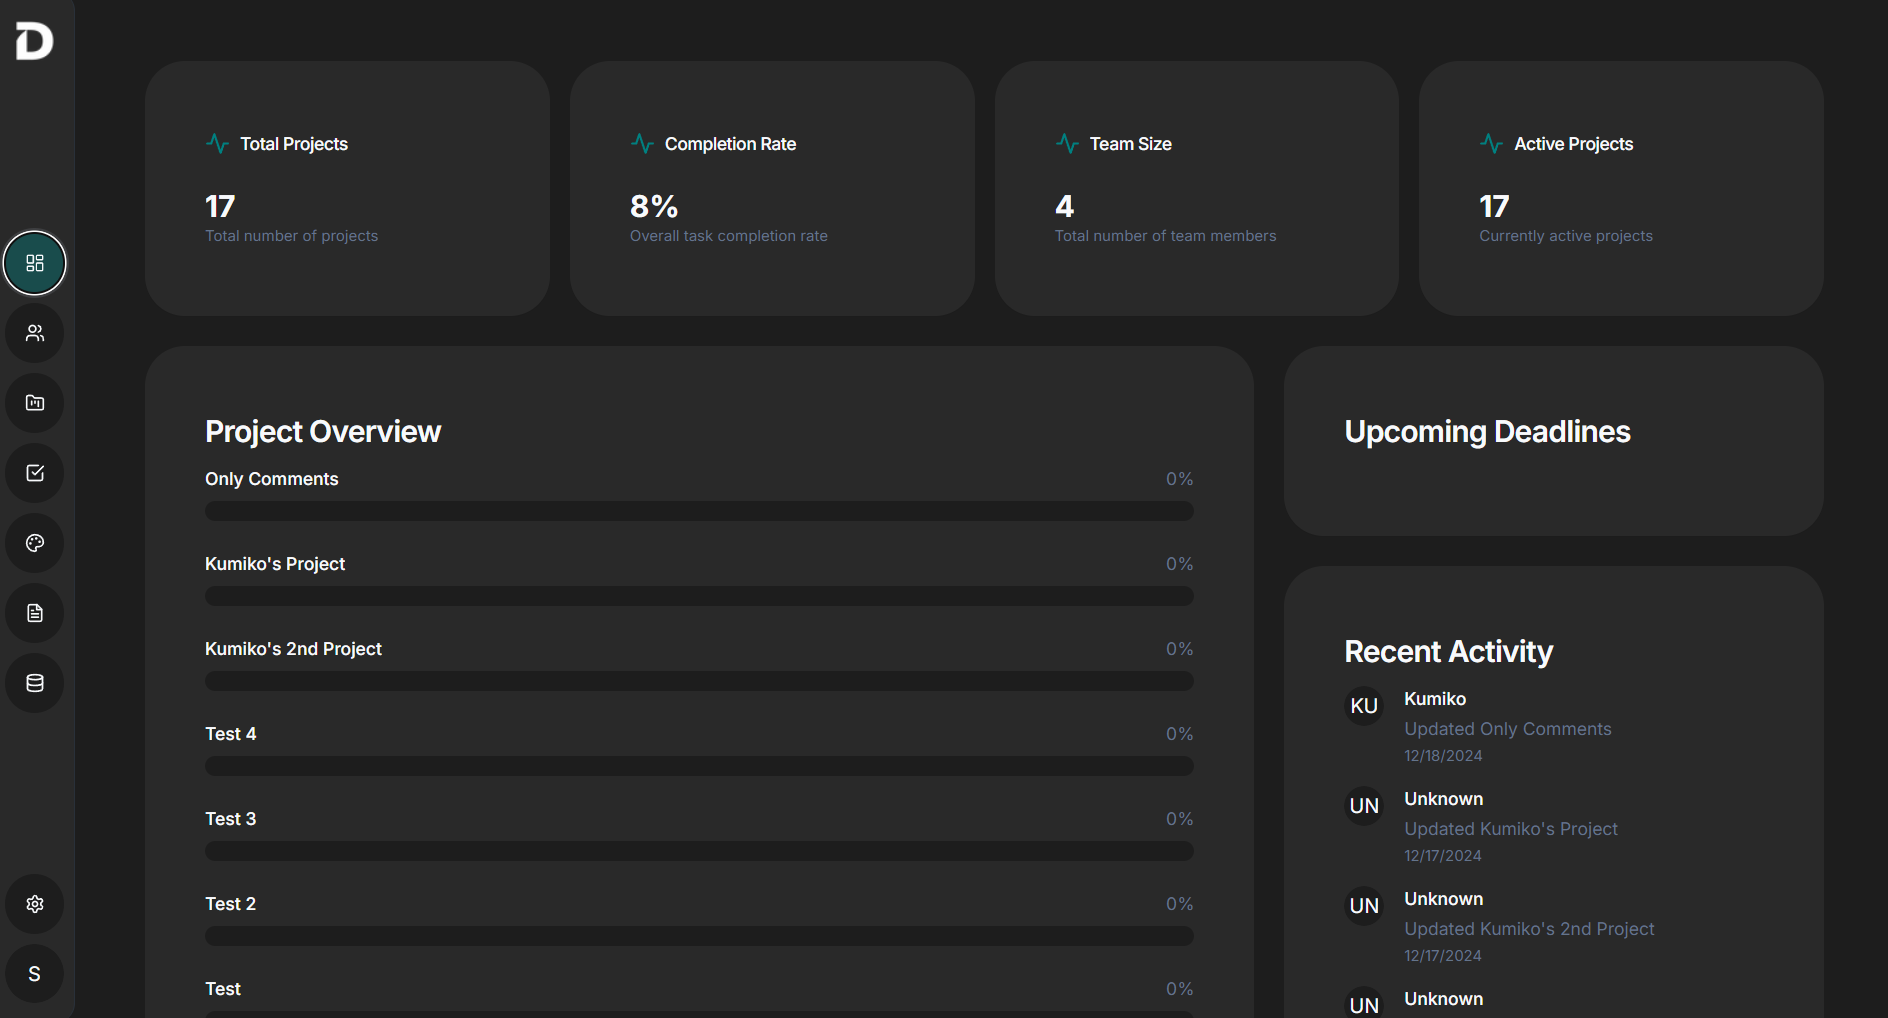Click the Kumiko name in Recent Activity
Viewport: 1888px width, 1018px height.
click(1435, 699)
